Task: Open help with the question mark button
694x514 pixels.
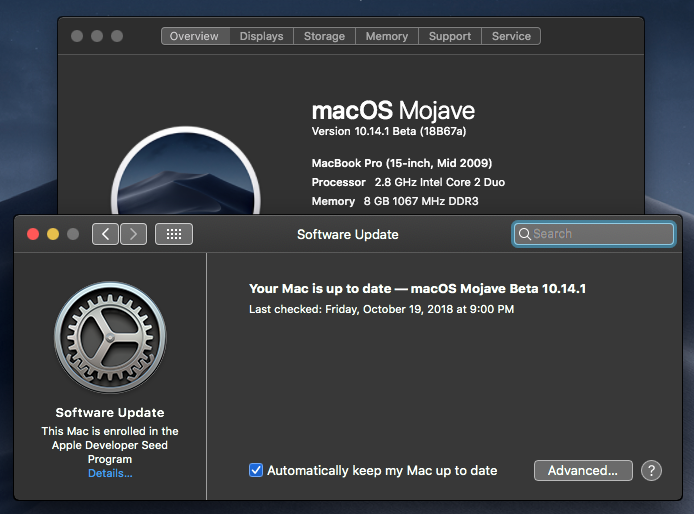Action: 652,470
